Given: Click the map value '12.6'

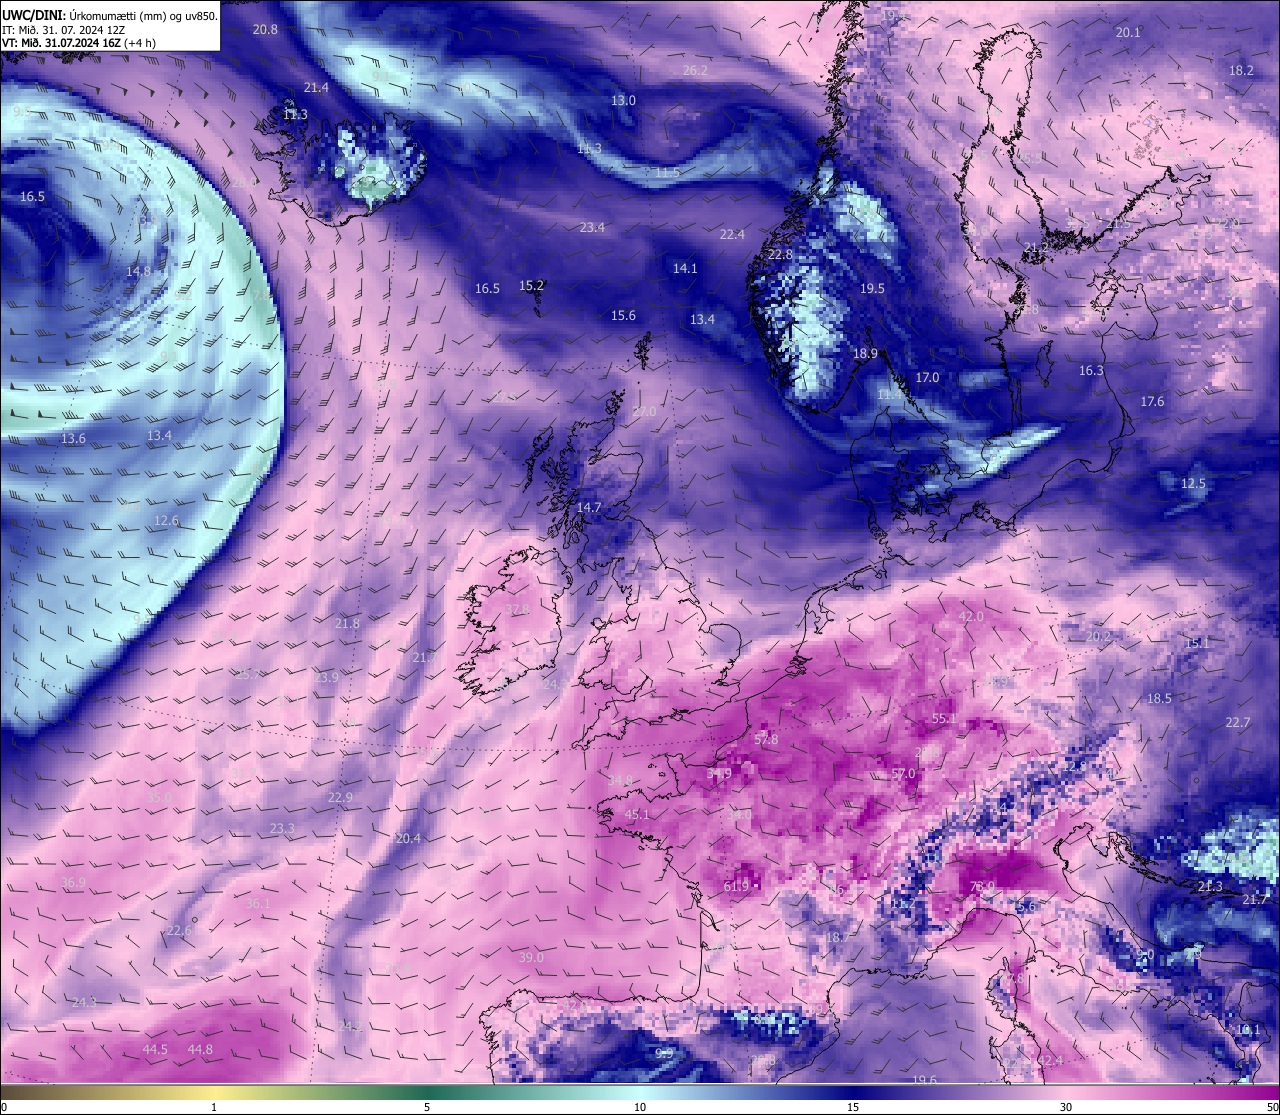Looking at the screenshot, I should (166, 521).
